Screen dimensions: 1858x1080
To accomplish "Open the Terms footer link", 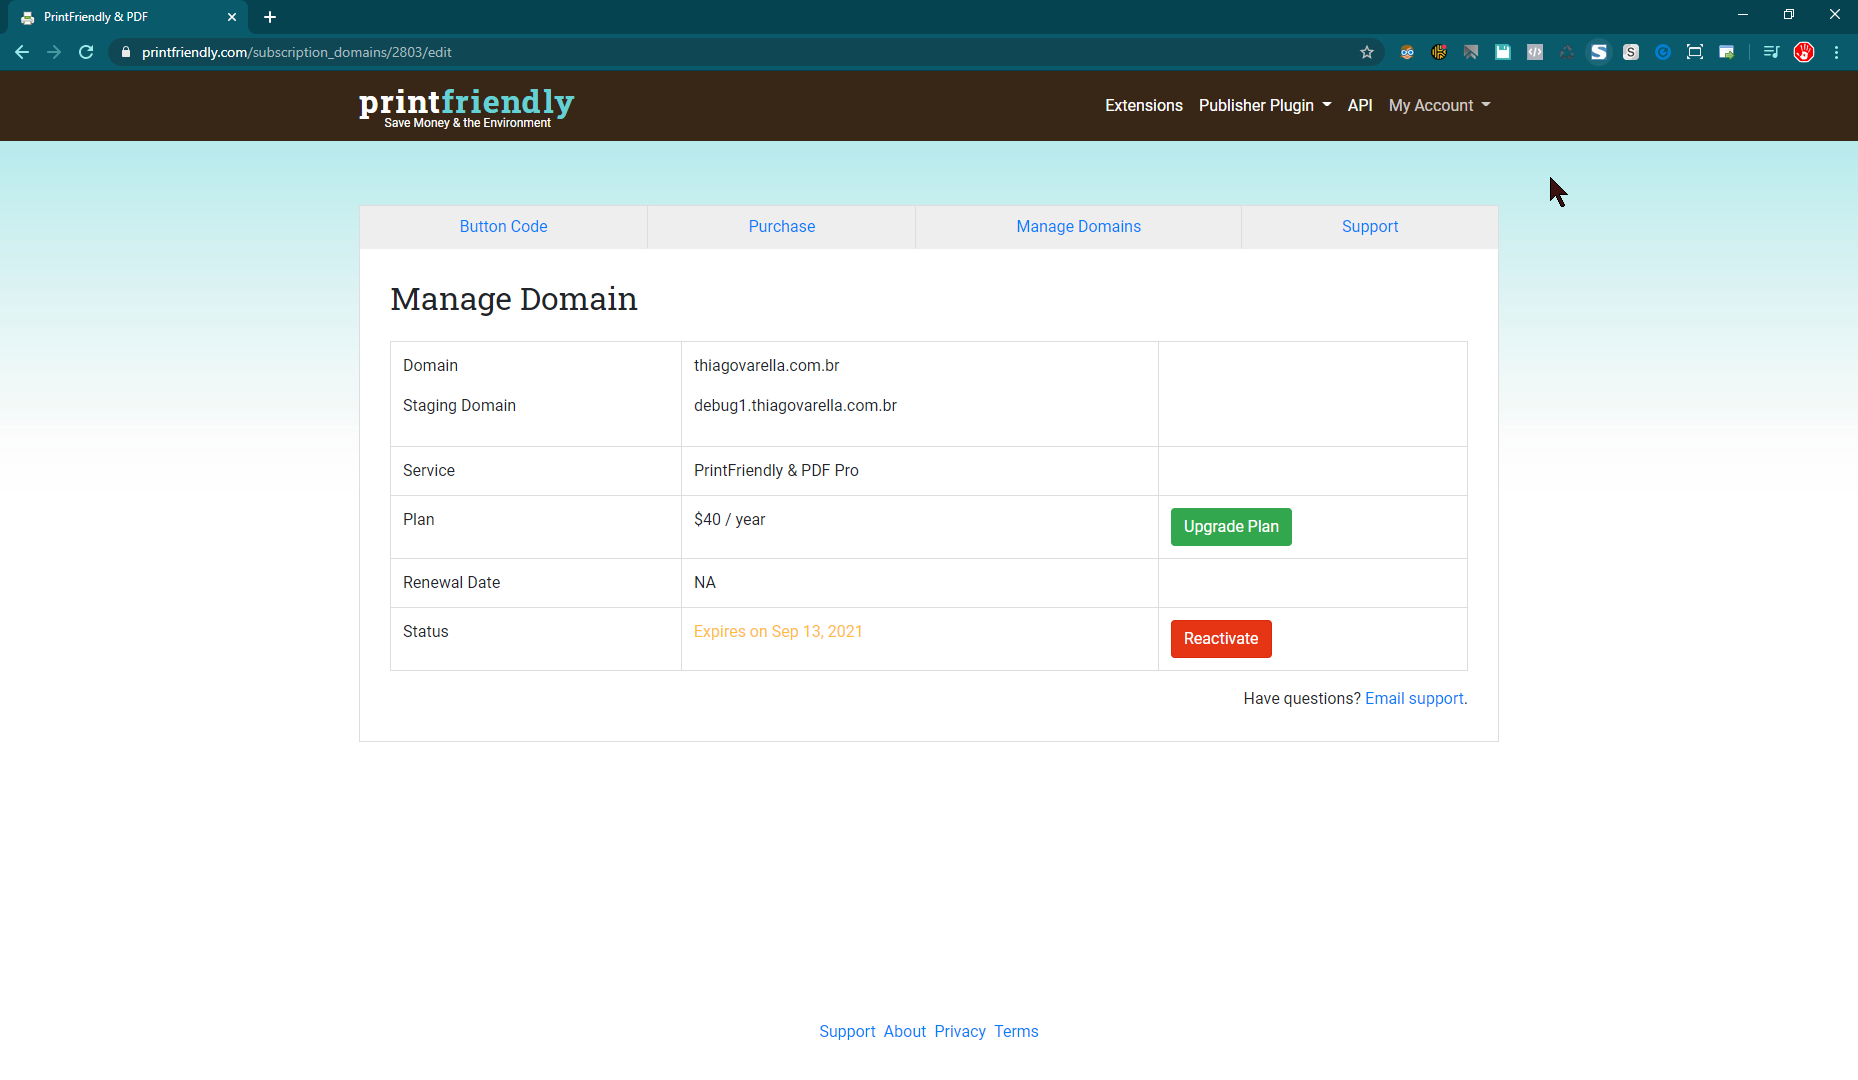I will click(1016, 1032).
